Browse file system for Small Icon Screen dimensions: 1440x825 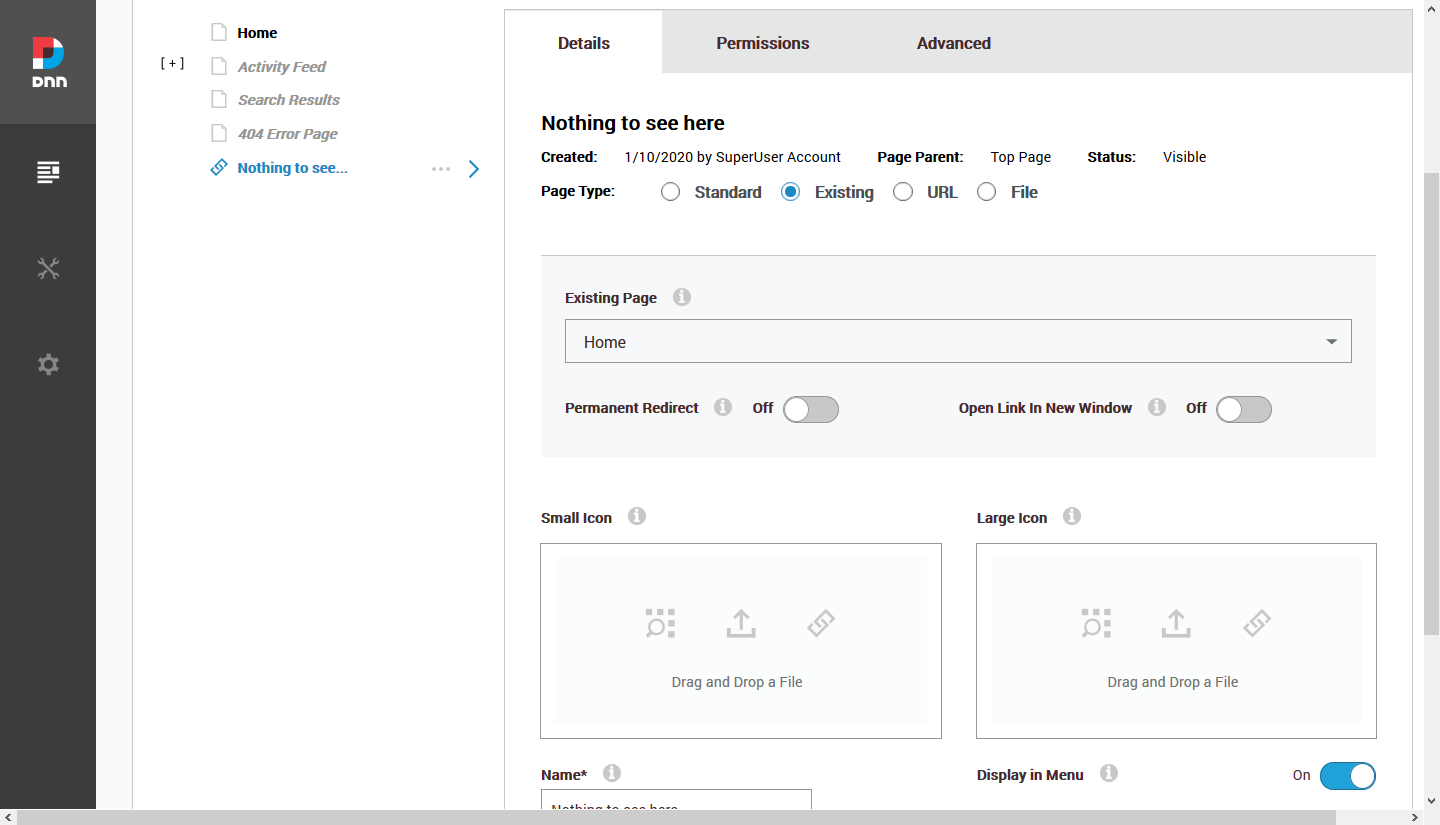660,623
